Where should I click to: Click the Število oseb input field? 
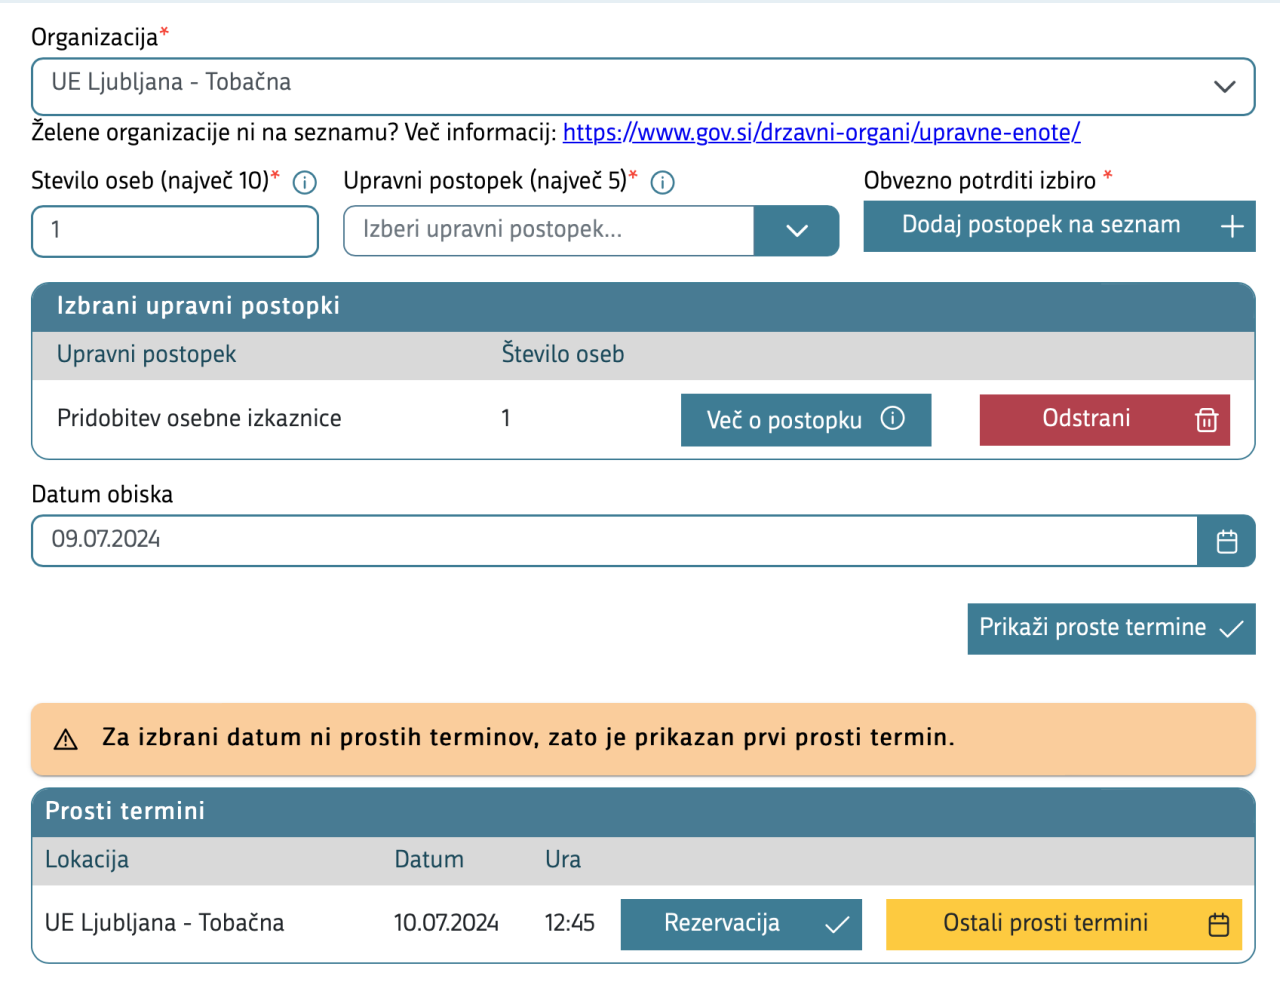175,231
